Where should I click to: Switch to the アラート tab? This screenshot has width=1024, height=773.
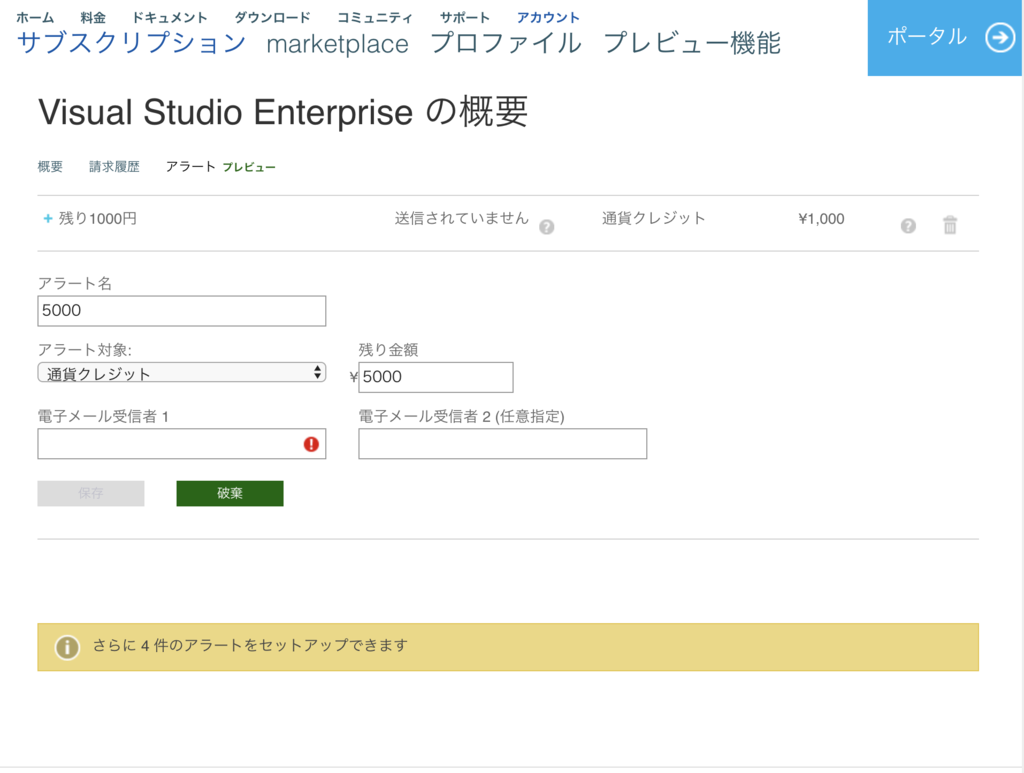coord(191,167)
